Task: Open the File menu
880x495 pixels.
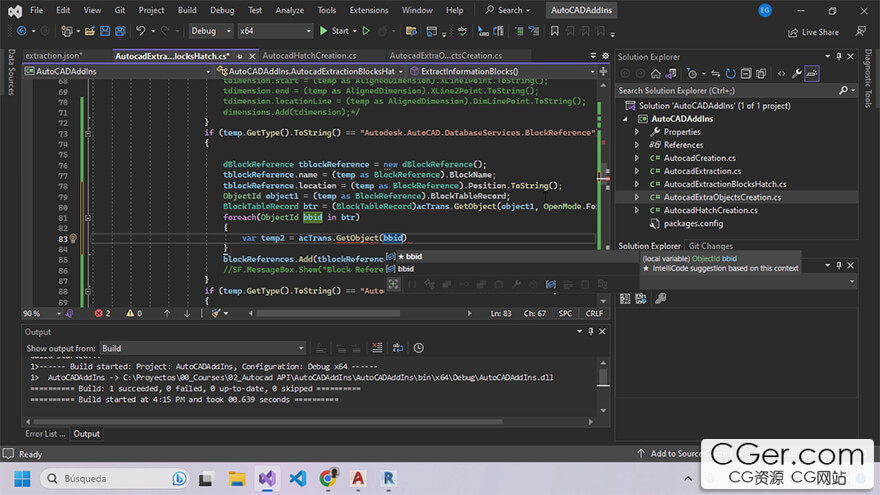Action: pos(36,10)
